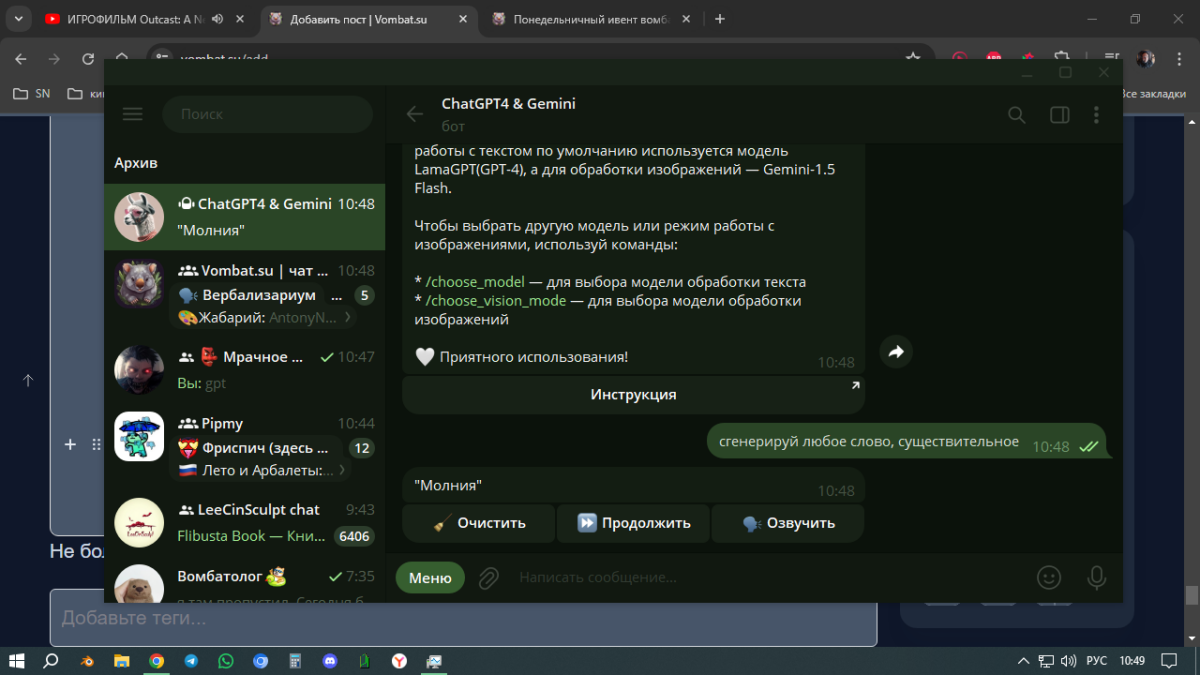
Task: Attach a file with the paperclip icon
Action: click(488, 577)
